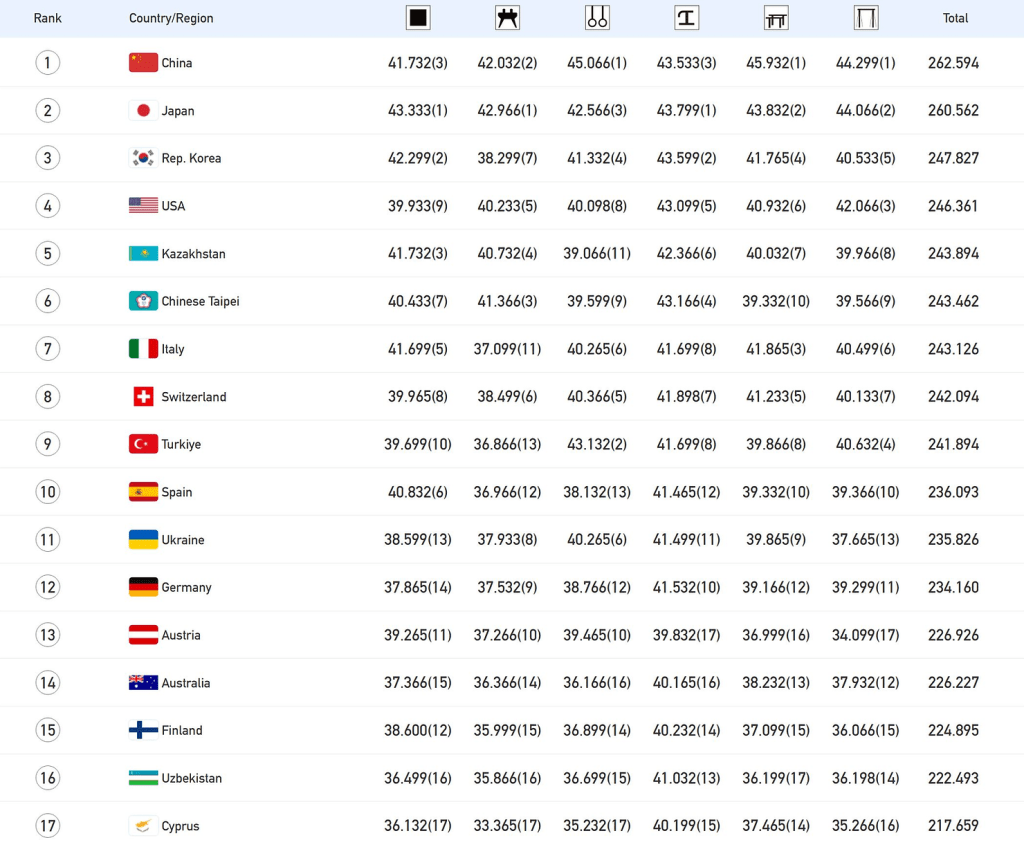
Task: Open the Chinese Taipei country link
Action: tap(200, 301)
